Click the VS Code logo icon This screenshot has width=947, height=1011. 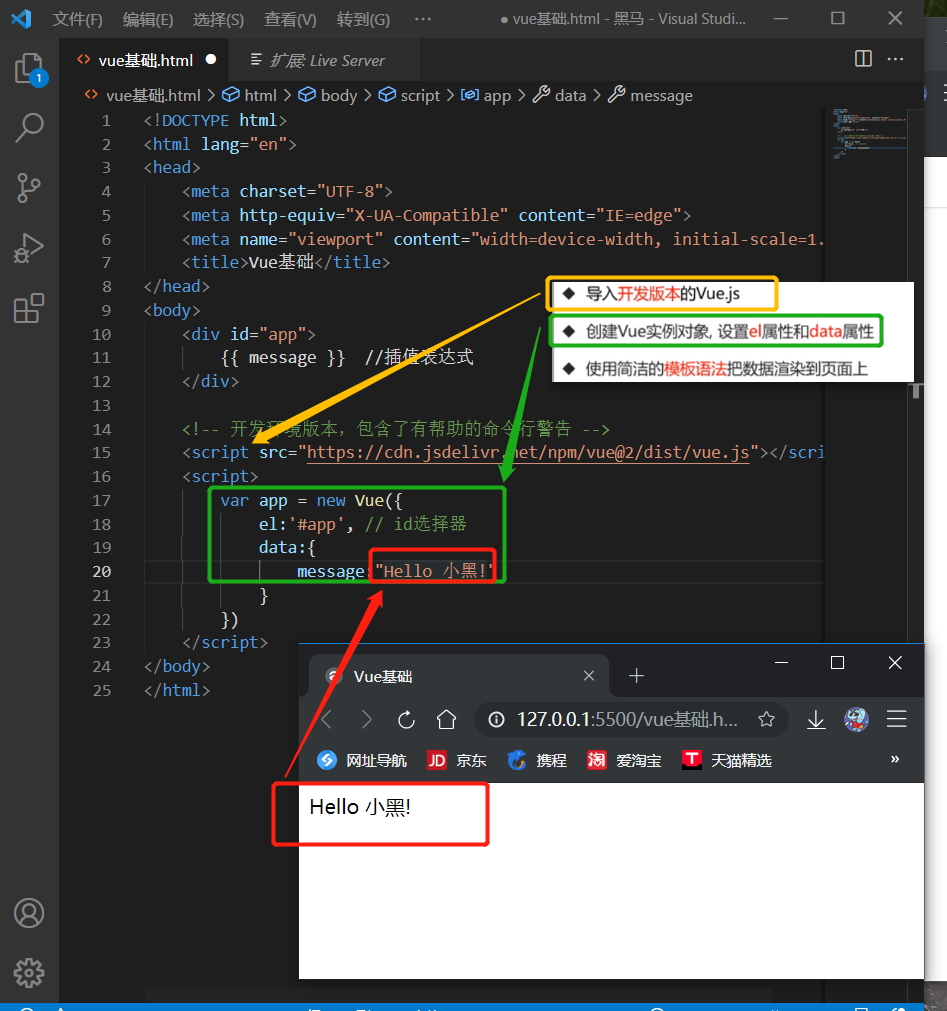click(x=21, y=19)
